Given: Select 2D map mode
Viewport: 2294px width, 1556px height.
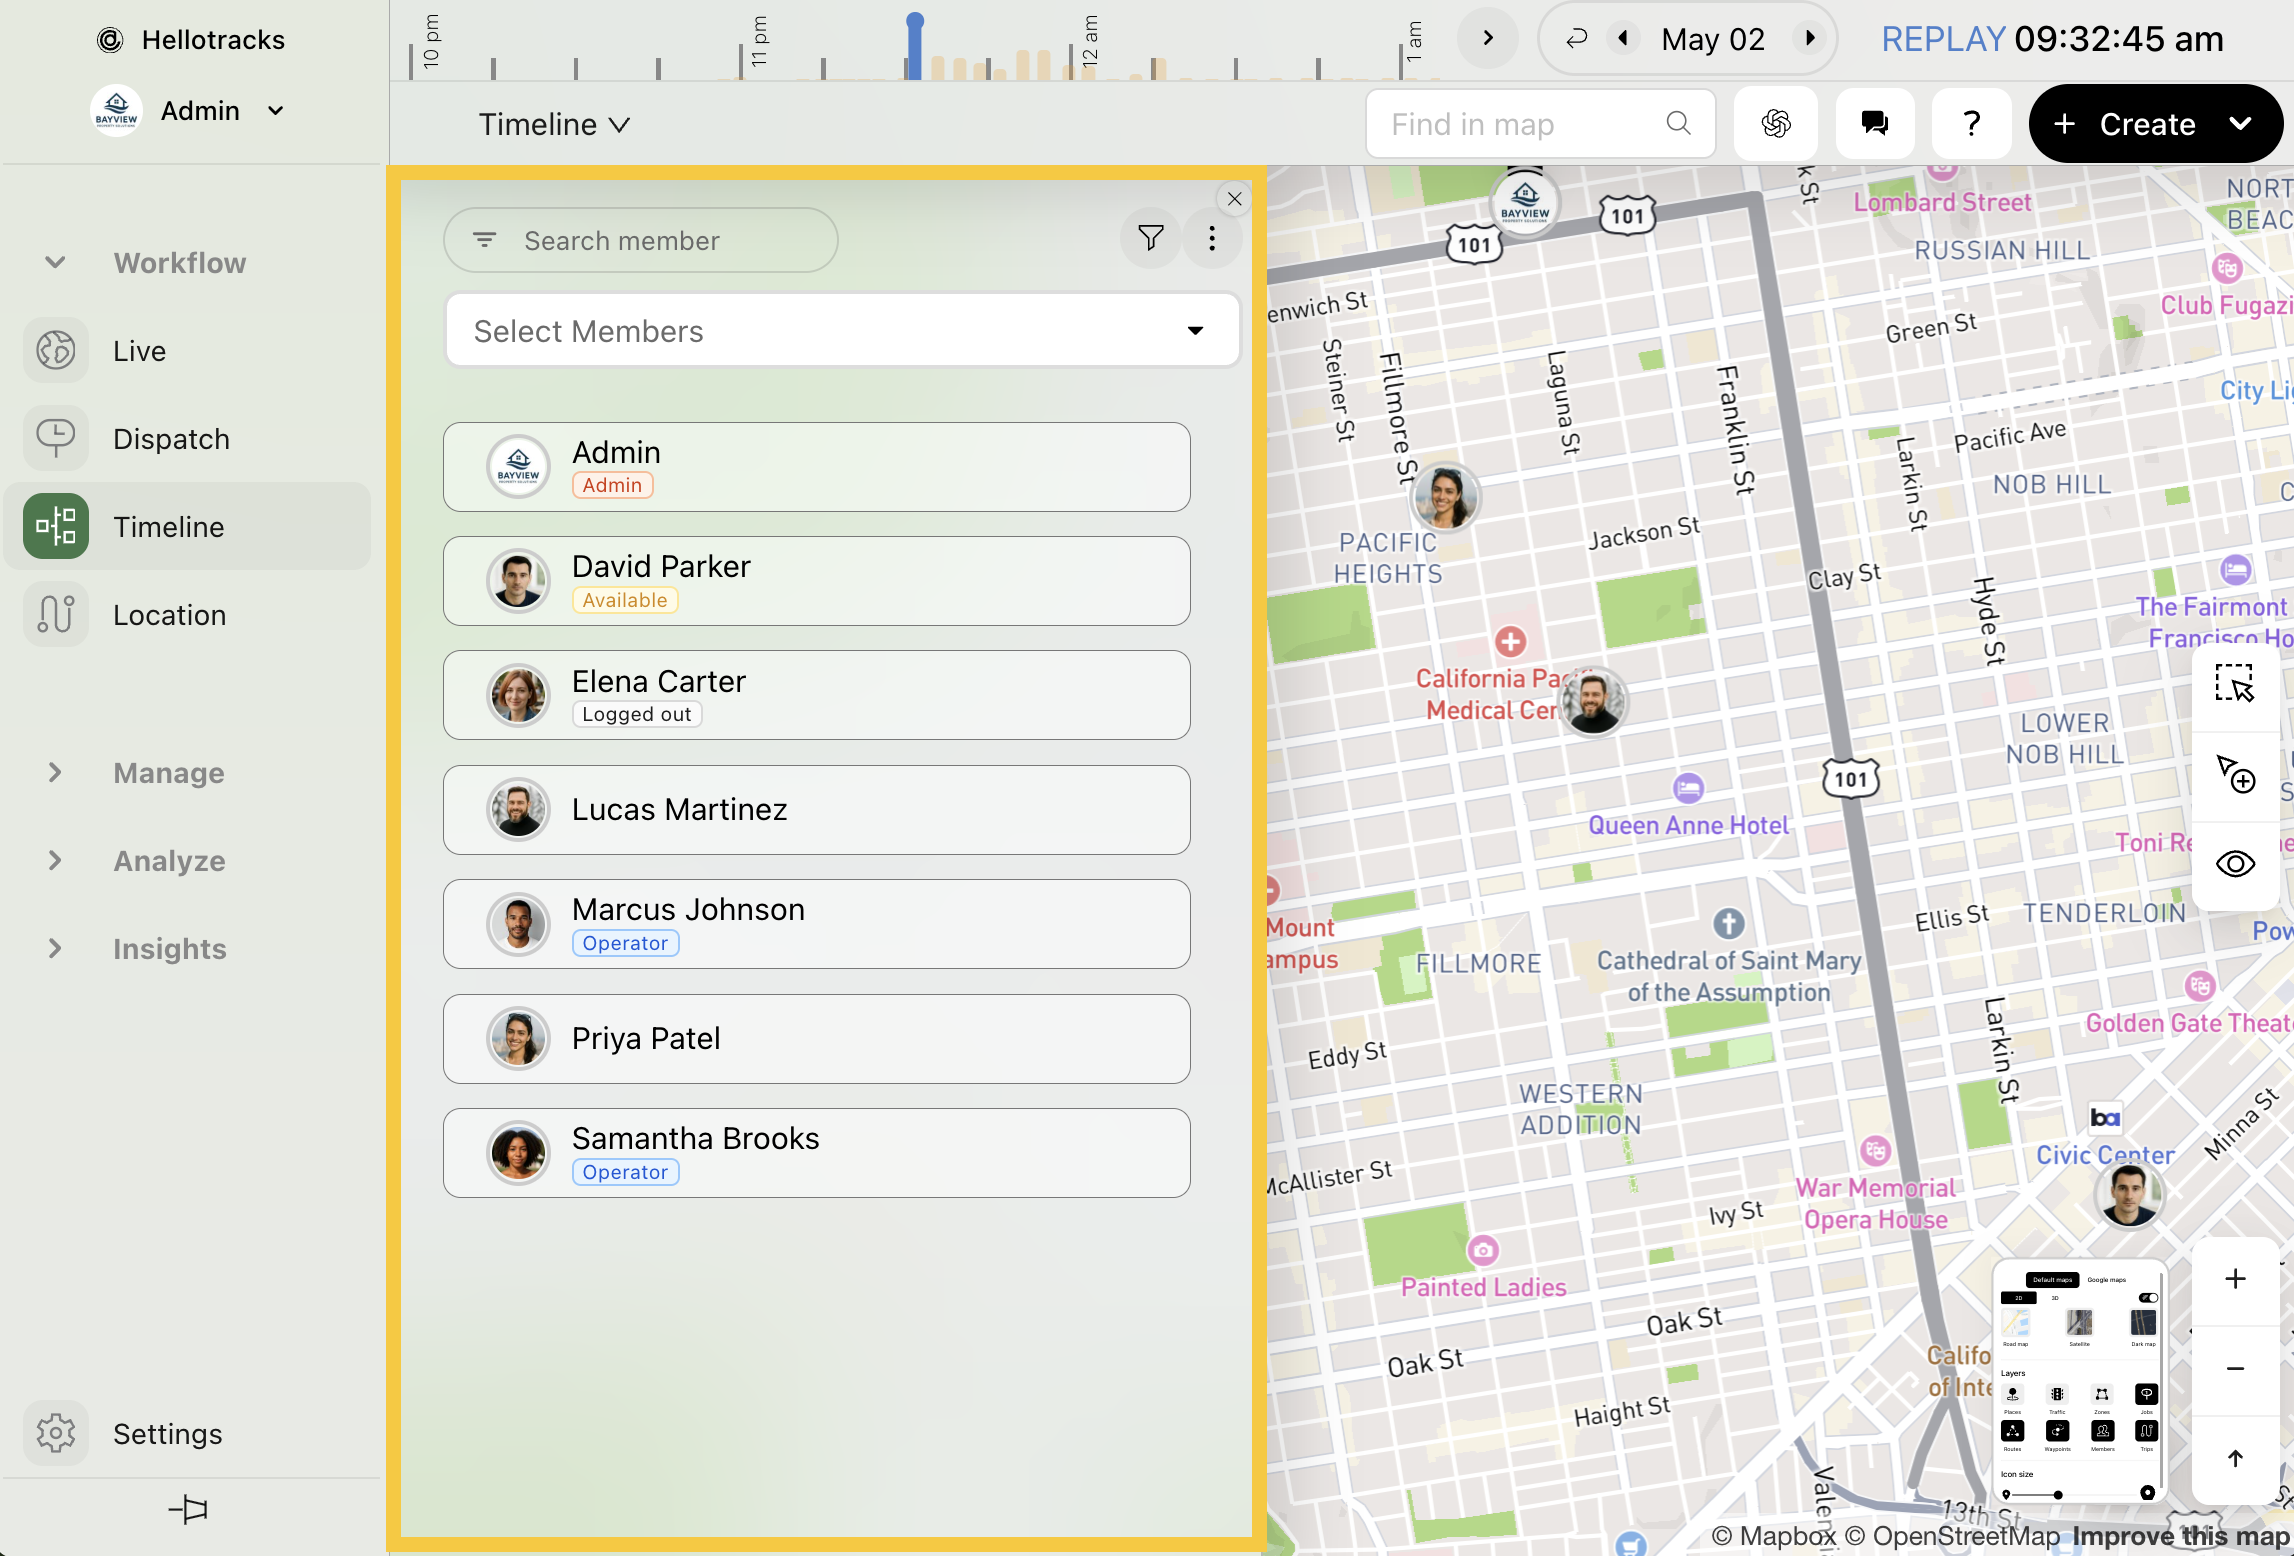Looking at the screenshot, I should point(2019,1298).
